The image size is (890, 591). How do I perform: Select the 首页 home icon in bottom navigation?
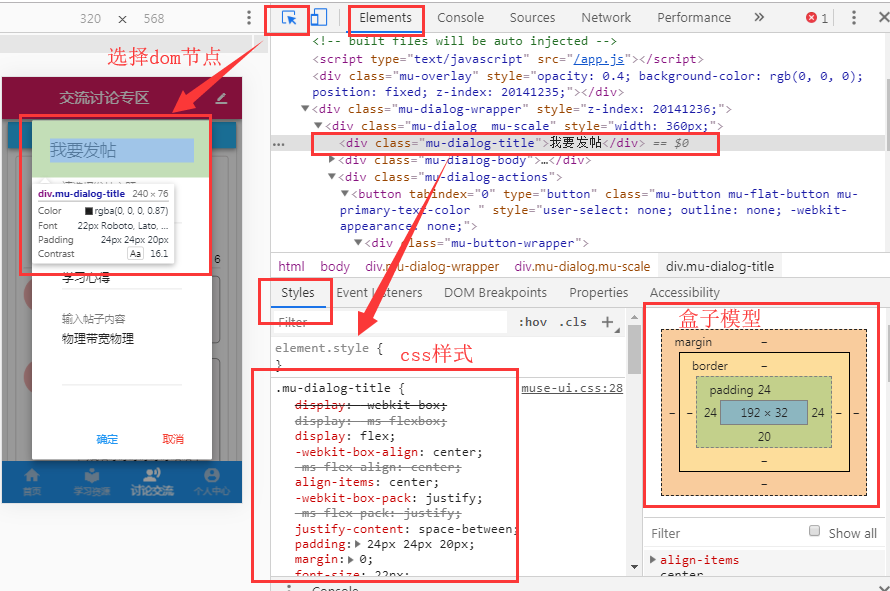tap(32, 474)
